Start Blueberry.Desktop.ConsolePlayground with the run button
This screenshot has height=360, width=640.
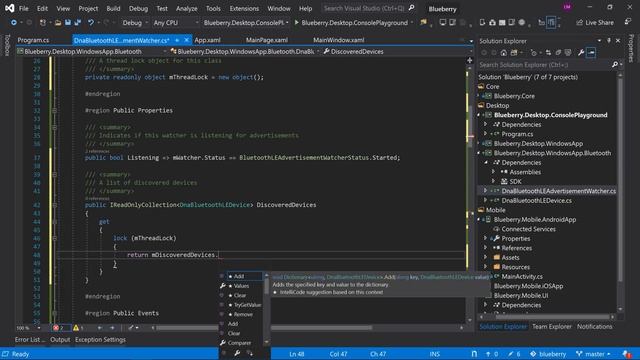click(351, 23)
